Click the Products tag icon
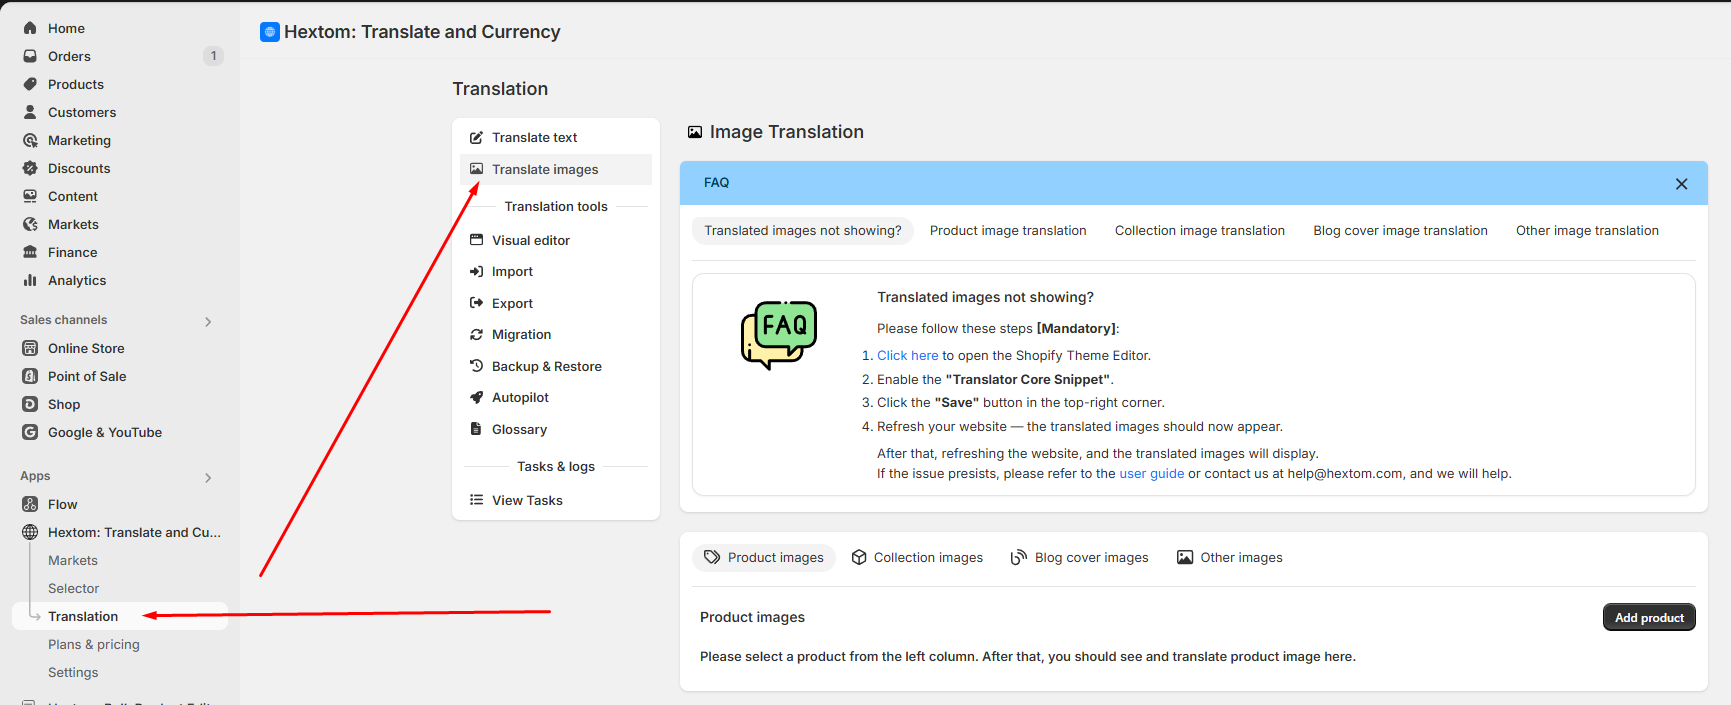 [x=30, y=84]
